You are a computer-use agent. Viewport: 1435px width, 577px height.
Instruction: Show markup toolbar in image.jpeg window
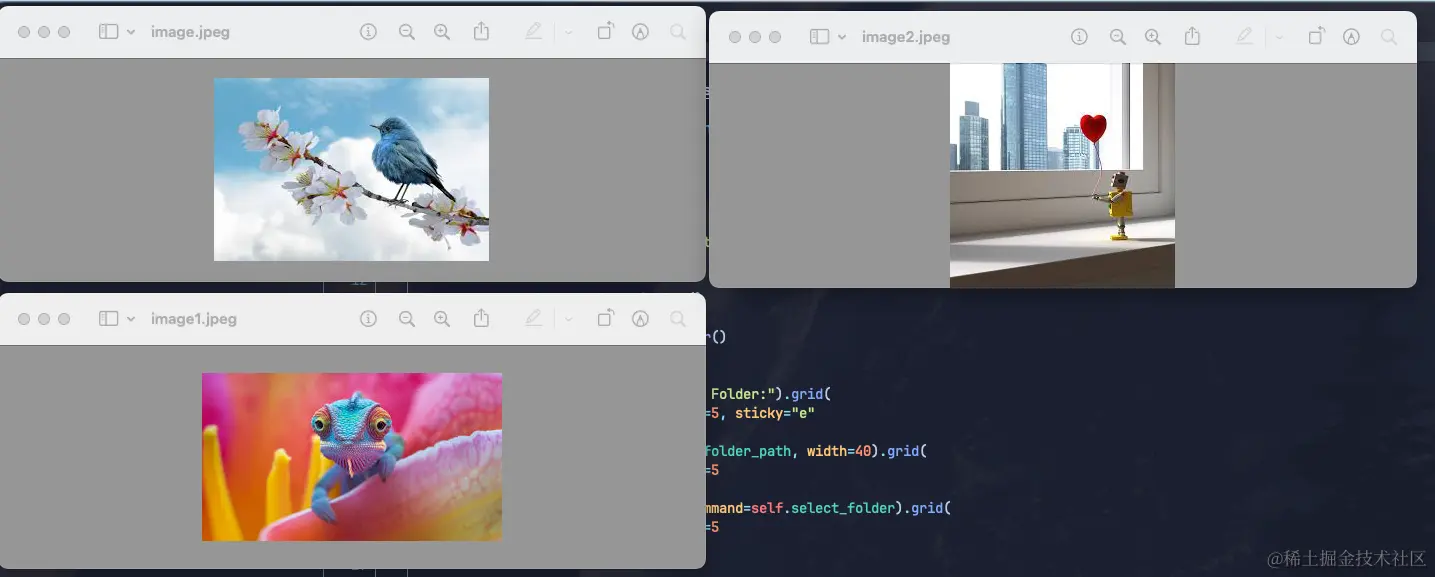(x=641, y=32)
